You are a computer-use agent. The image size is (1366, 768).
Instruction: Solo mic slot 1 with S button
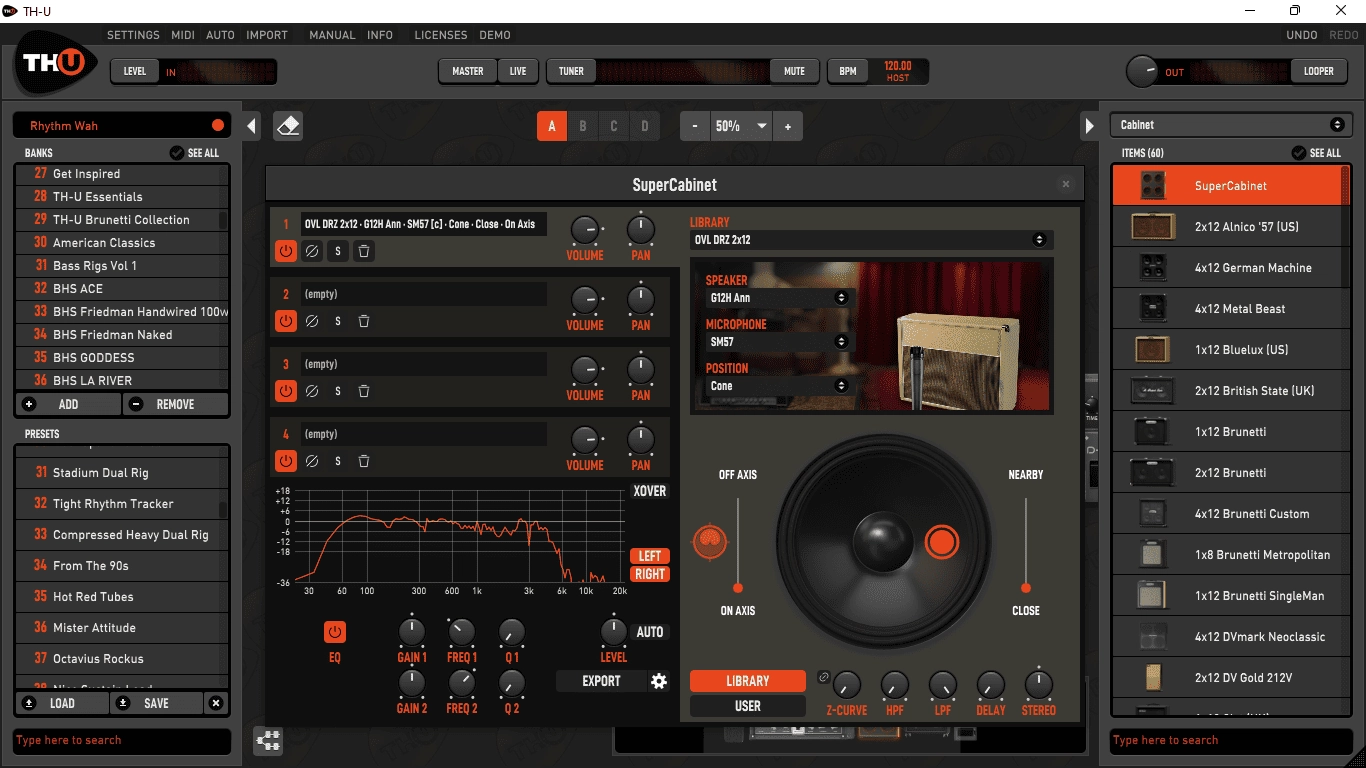[x=338, y=251]
